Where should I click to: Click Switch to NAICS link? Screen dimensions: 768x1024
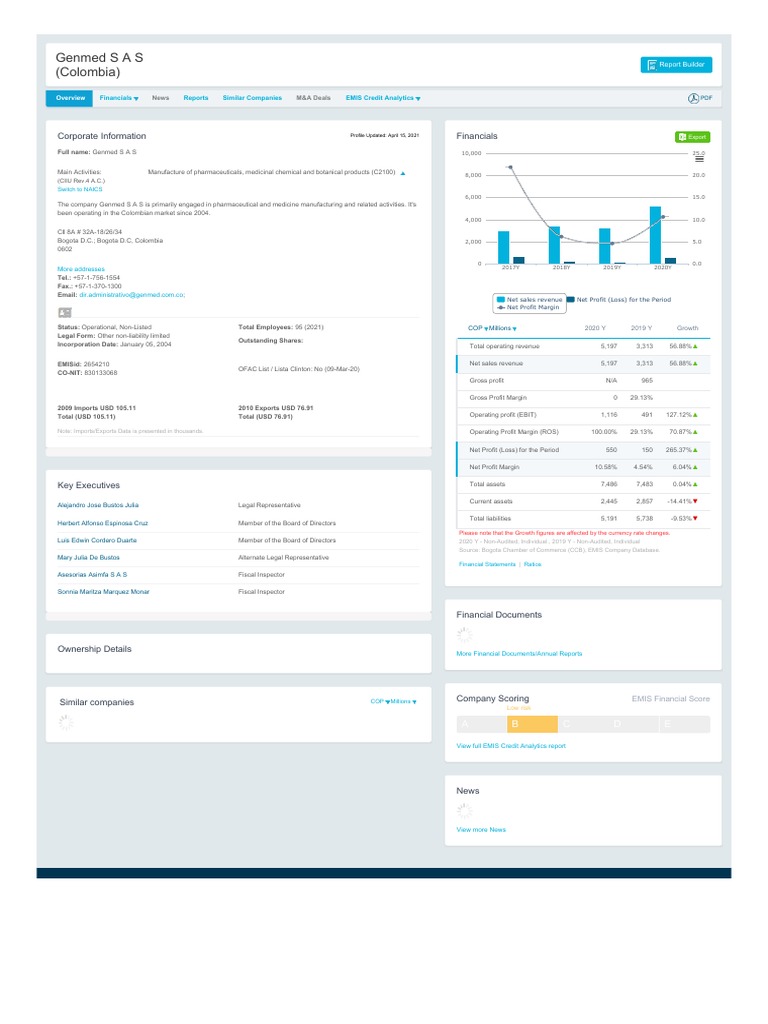[80, 189]
